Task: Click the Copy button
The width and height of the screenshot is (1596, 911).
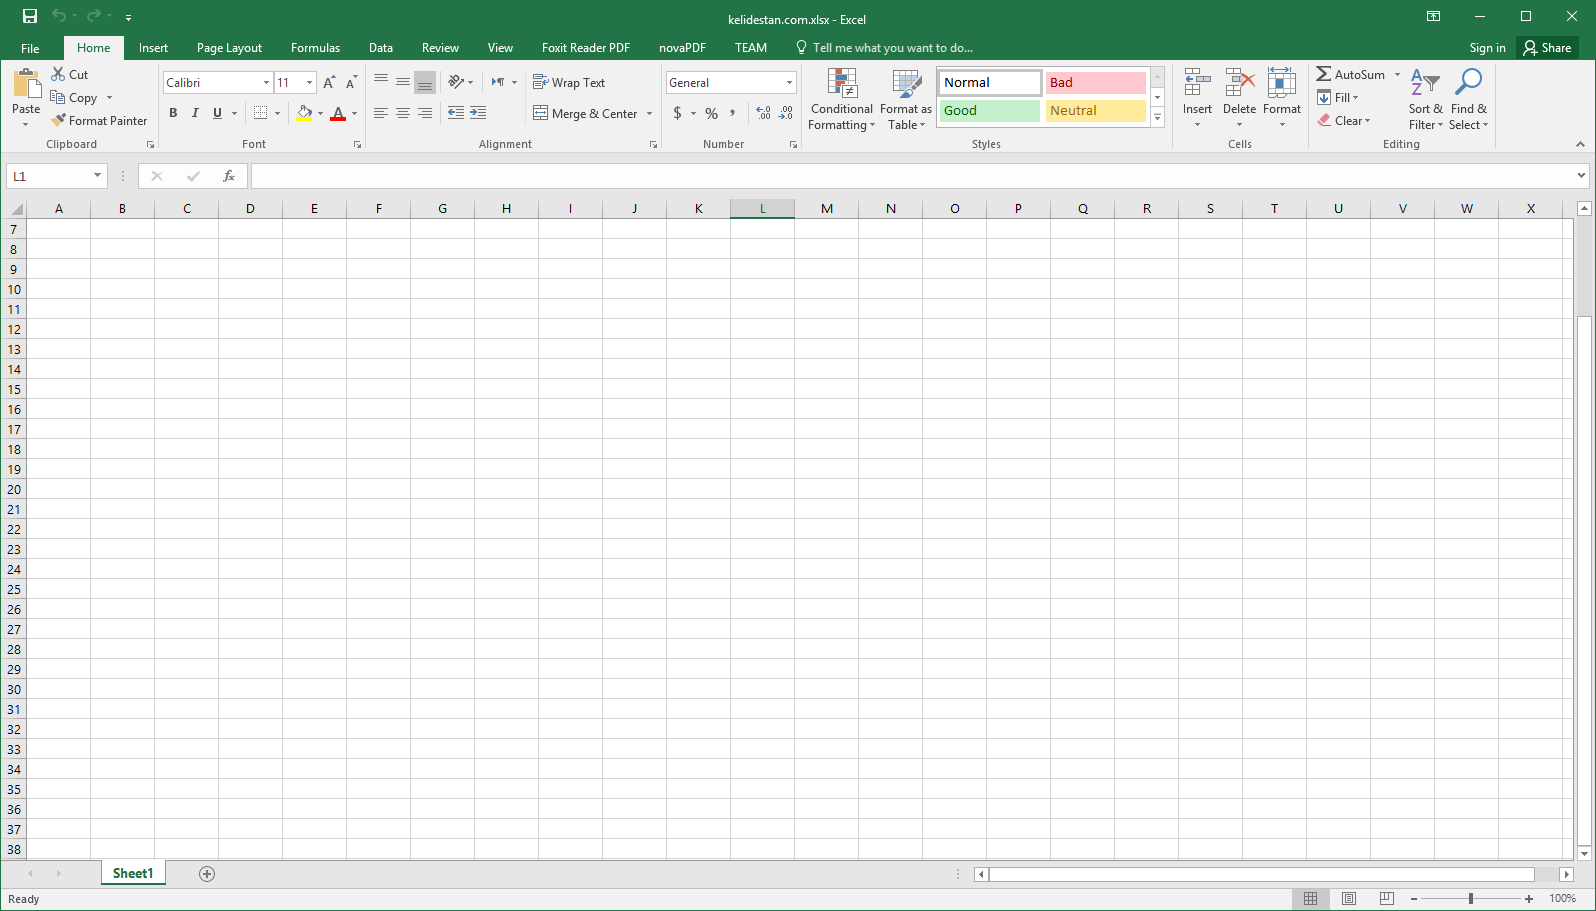Action: 75,98
